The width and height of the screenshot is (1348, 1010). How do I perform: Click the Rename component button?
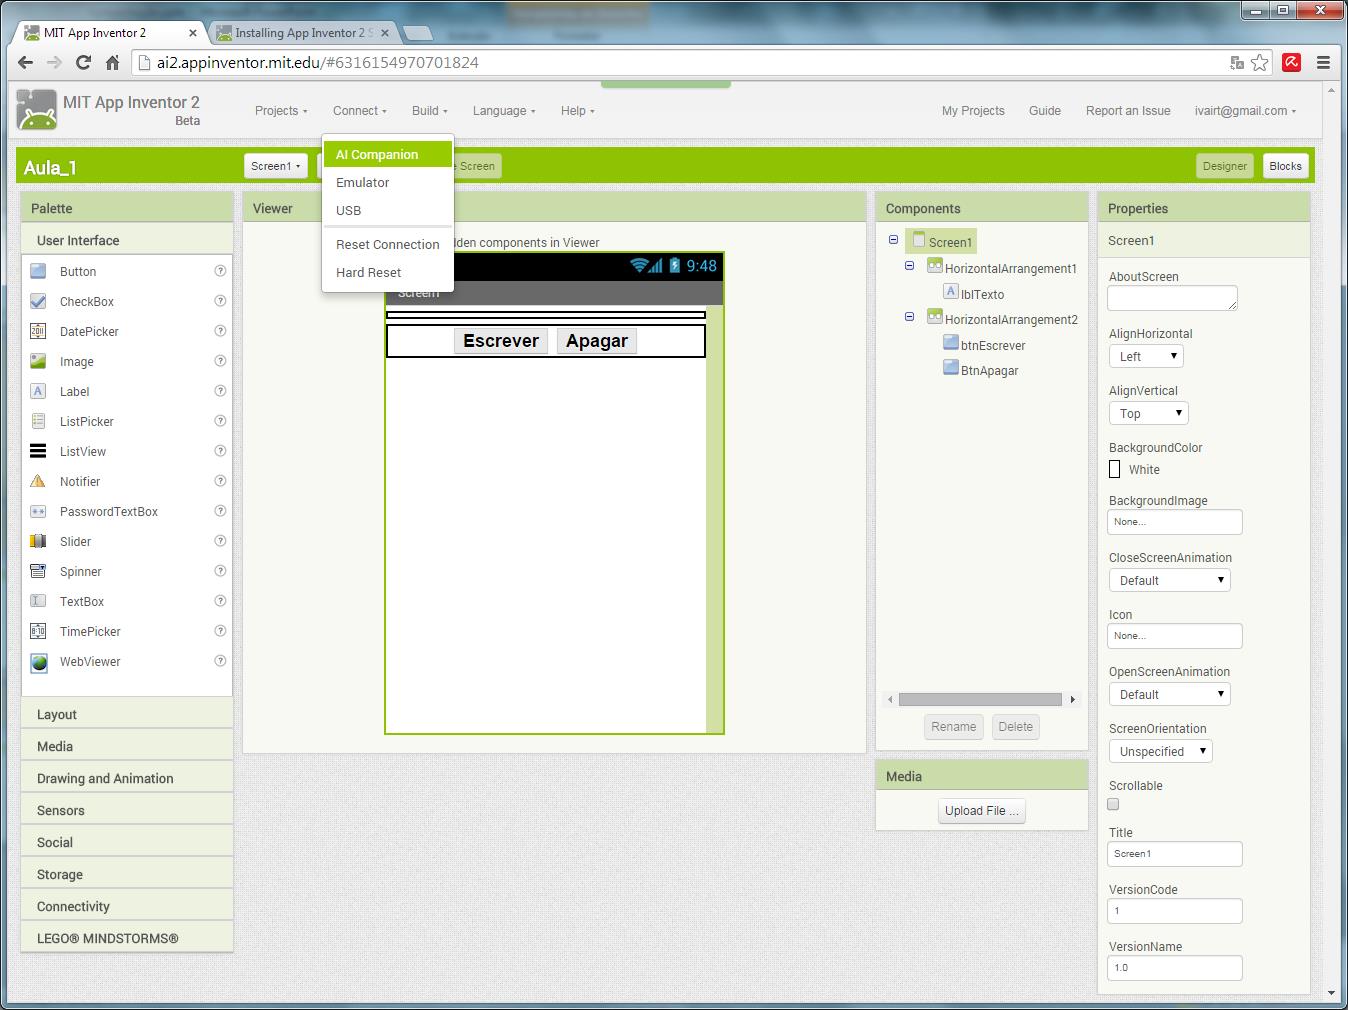(x=953, y=727)
